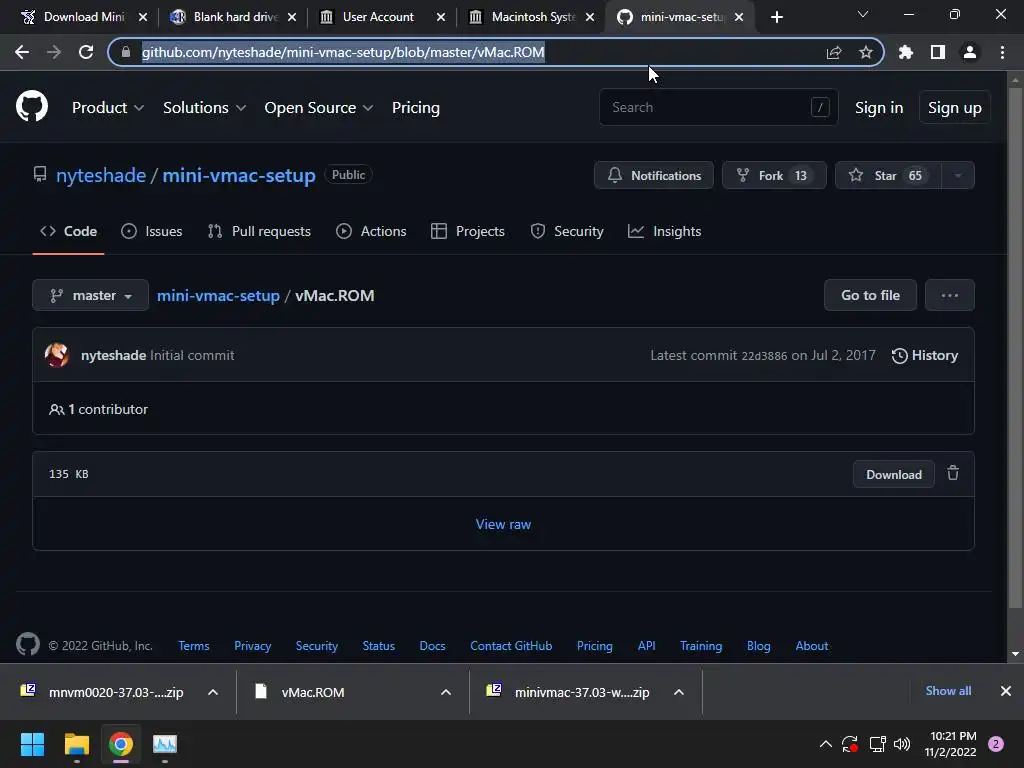Open tab search chevron in title bar

[x=863, y=14]
